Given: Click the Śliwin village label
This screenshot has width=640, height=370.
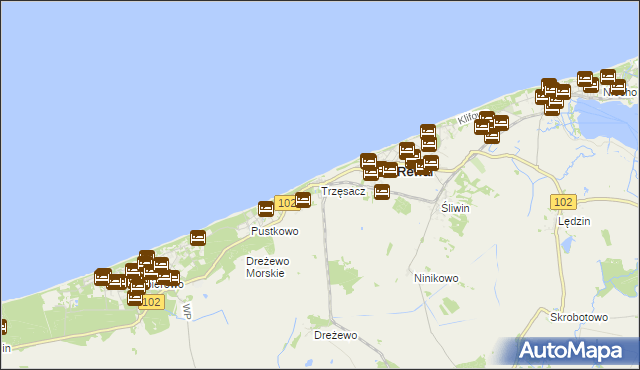Looking at the screenshot, I should [455, 208].
